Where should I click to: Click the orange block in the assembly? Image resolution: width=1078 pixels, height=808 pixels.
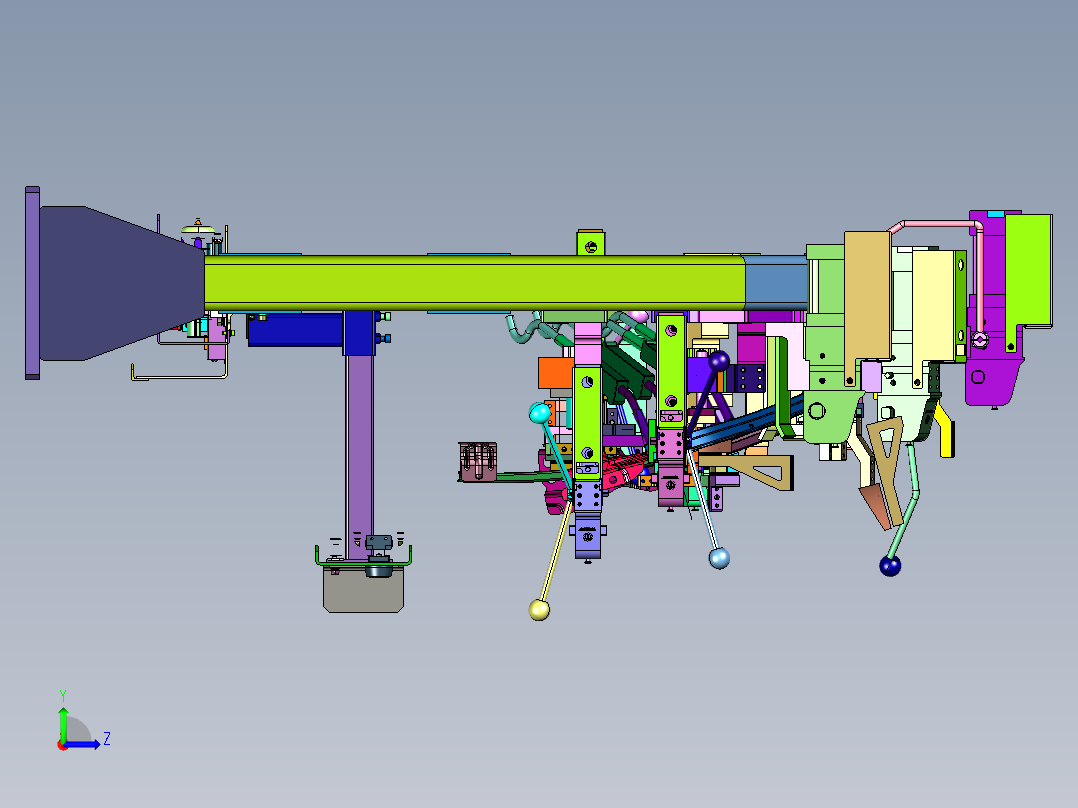556,373
